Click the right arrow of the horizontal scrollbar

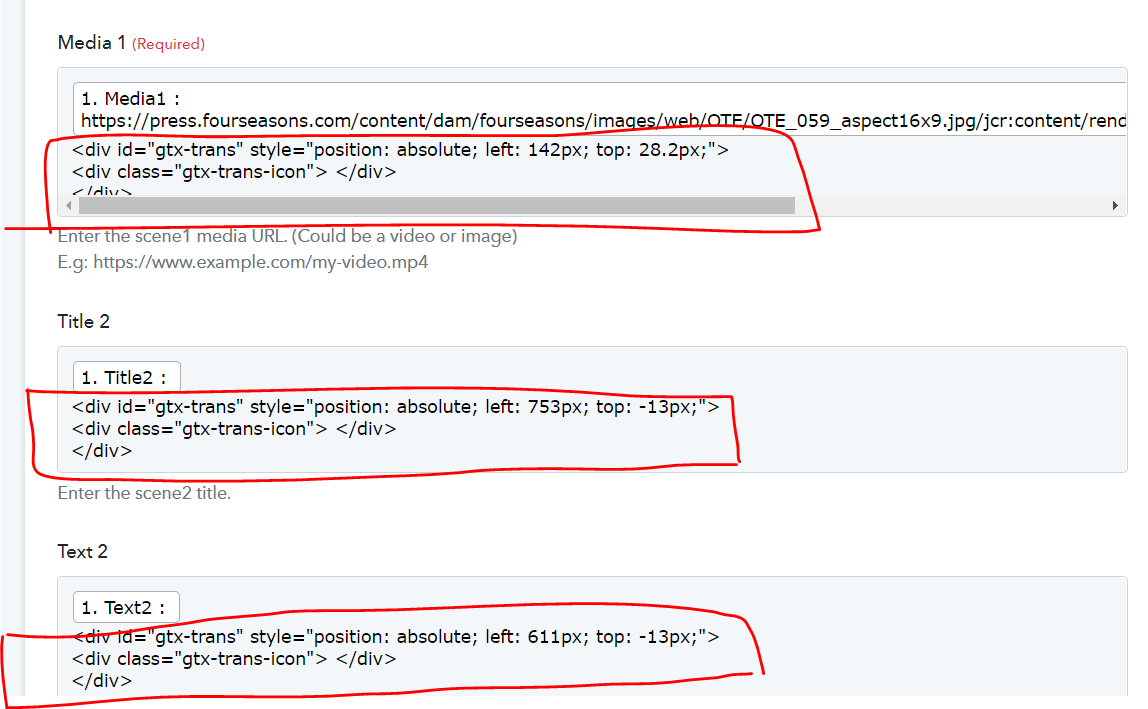(1115, 205)
